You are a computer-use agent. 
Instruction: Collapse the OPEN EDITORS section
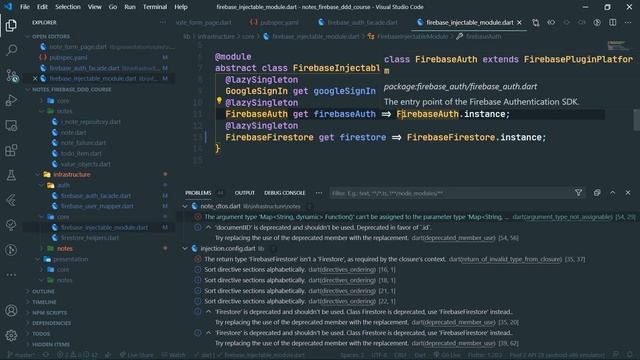50,36
